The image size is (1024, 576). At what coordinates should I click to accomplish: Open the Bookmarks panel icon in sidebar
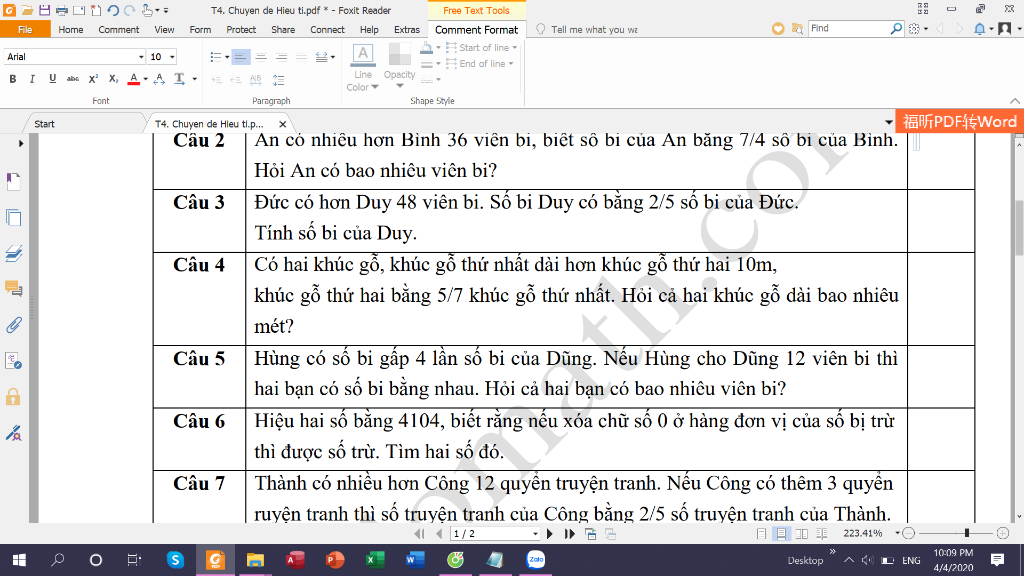[x=13, y=181]
